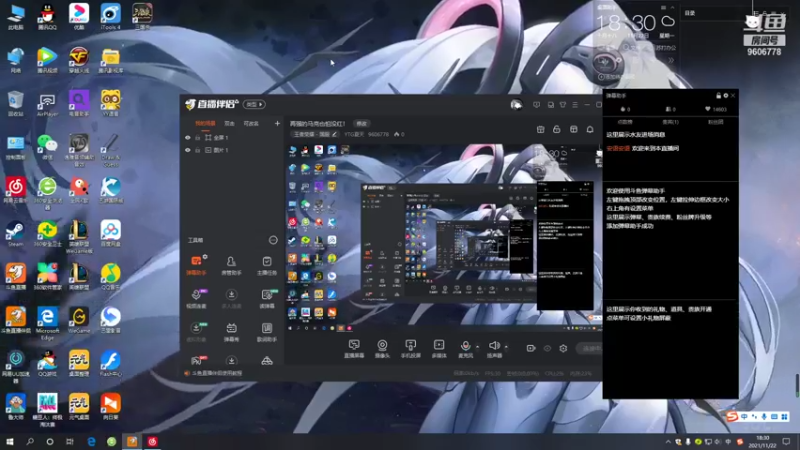Toggle the preview eye icon in the bottom toolbar

click(x=547, y=348)
